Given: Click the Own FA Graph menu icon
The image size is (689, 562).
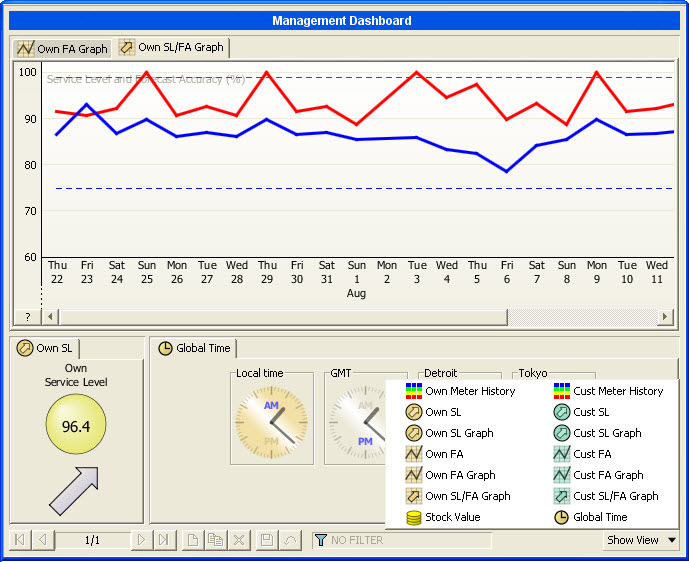Looking at the screenshot, I should (x=413, y=475).
